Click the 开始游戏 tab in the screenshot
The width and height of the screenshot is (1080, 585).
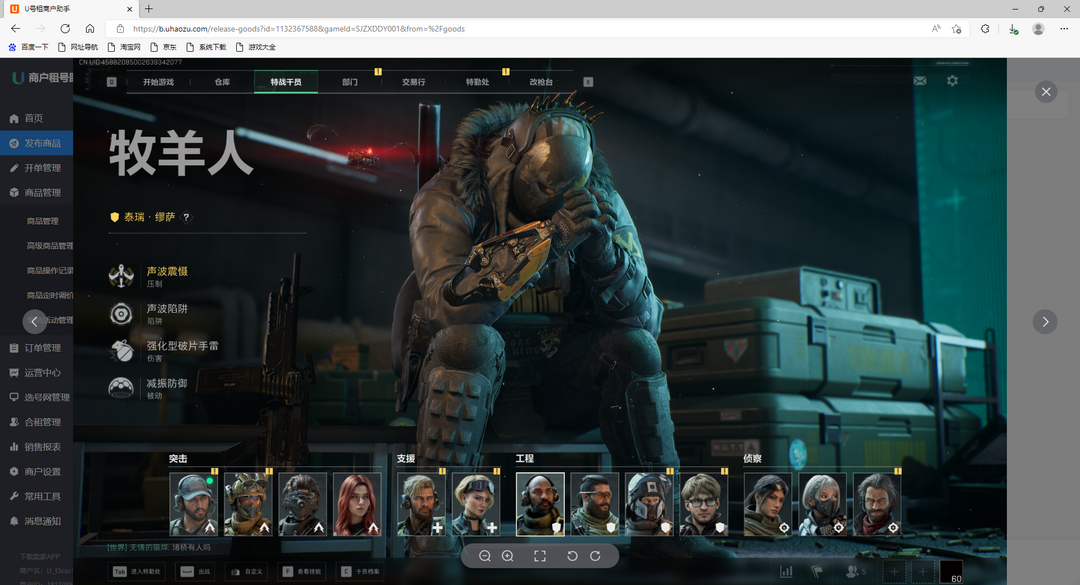158,82
